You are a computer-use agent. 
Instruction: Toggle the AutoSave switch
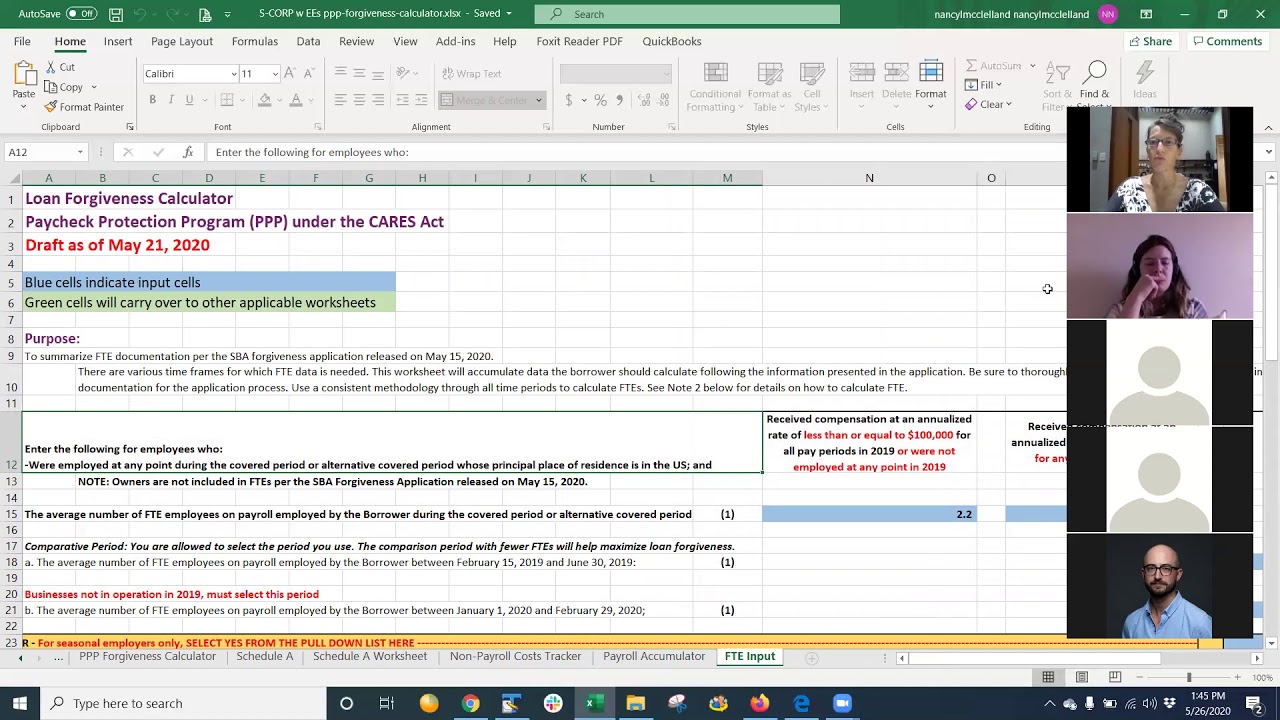(x=81, y=14)
